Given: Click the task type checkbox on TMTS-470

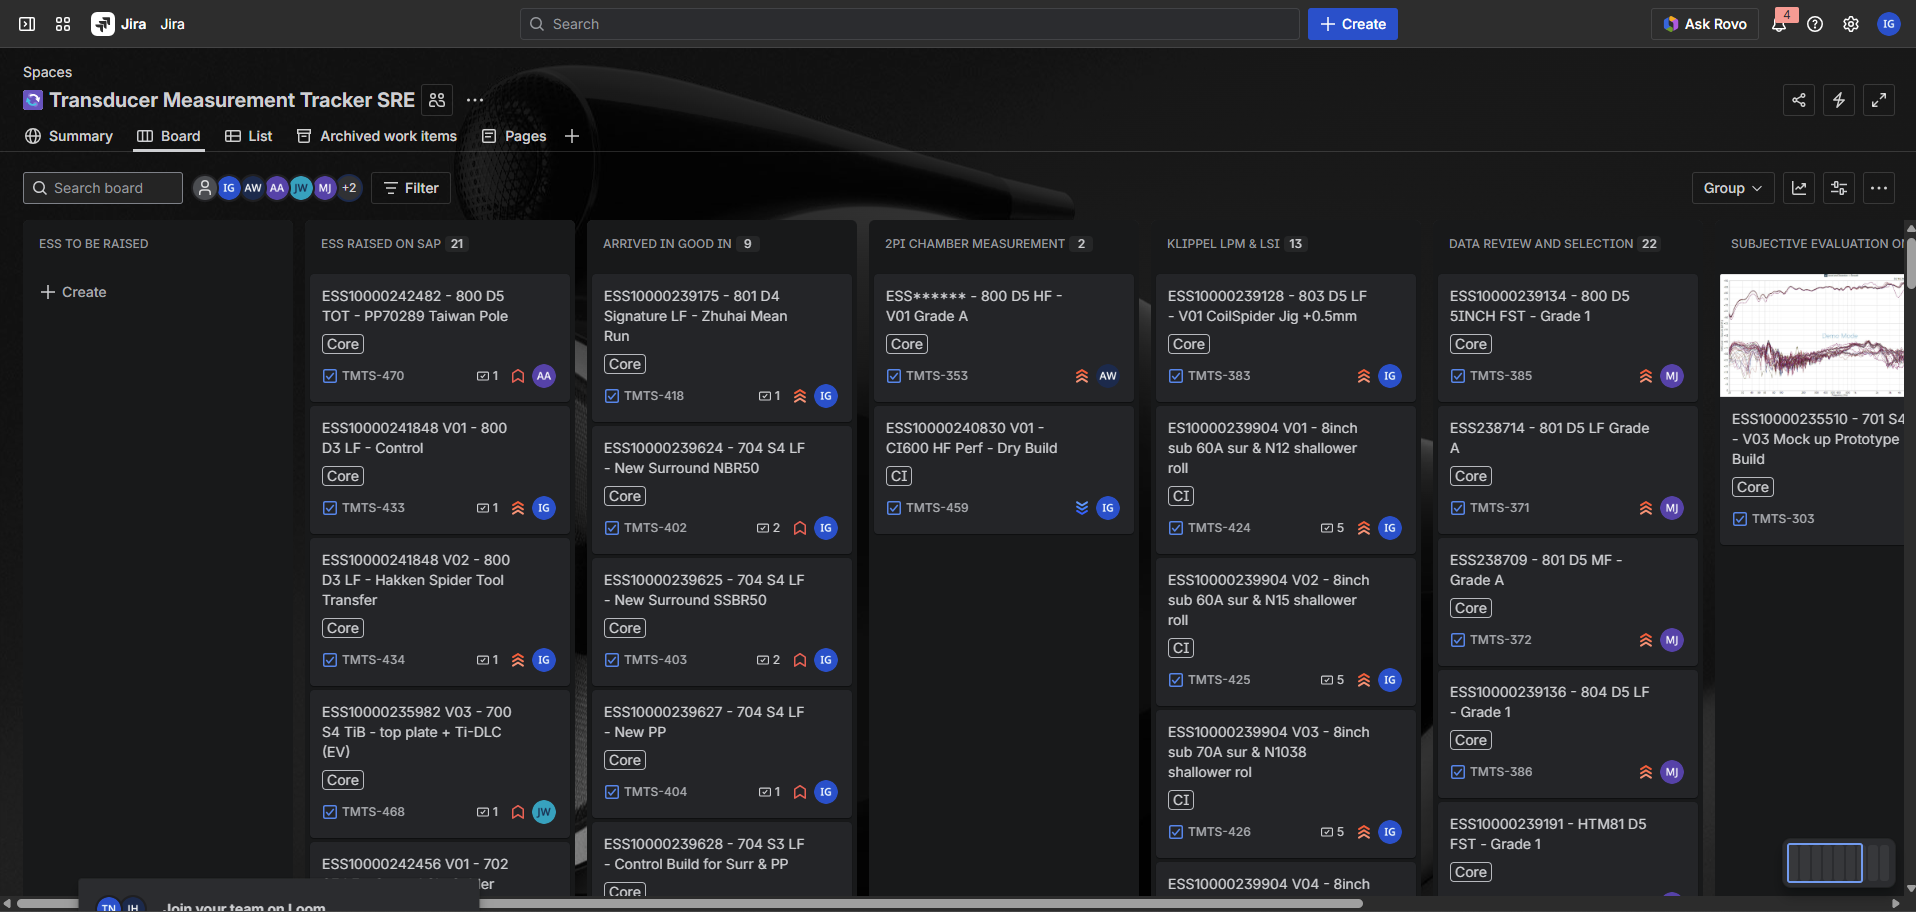Looking at the screenshot, I should pyautogui.click(x=330, y=376).
